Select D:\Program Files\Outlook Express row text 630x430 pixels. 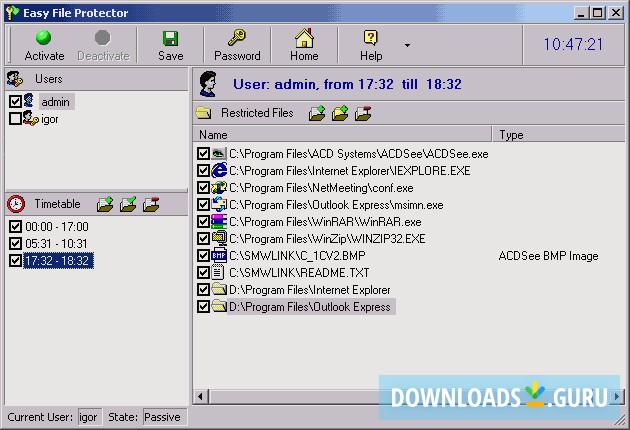click(x=309, y=307)
